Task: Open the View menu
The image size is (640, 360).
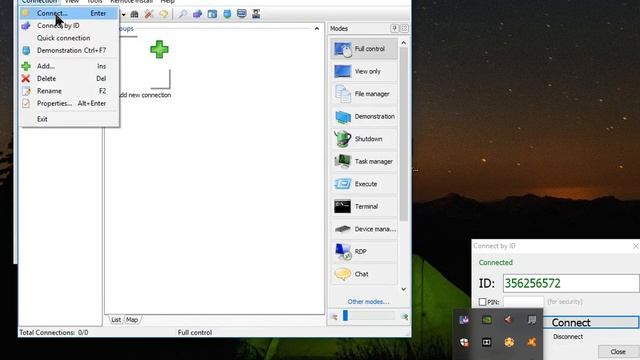Action: 72,2
